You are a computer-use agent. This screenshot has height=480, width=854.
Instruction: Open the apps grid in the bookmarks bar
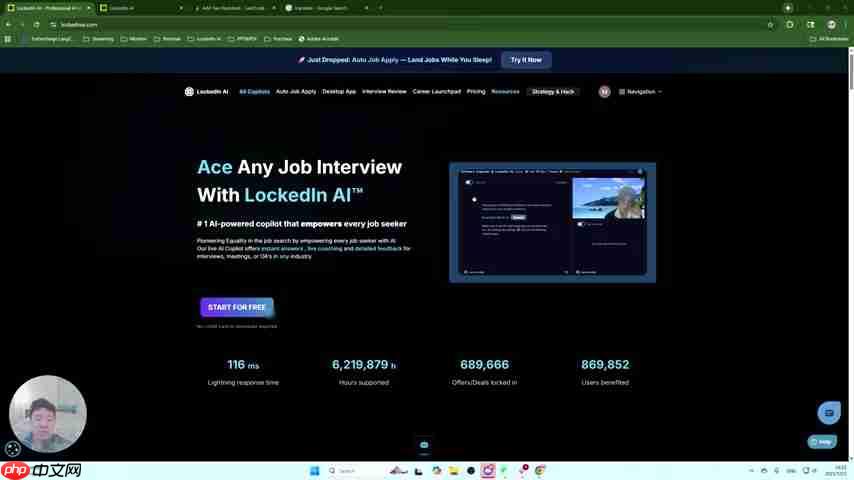point(8,39)
